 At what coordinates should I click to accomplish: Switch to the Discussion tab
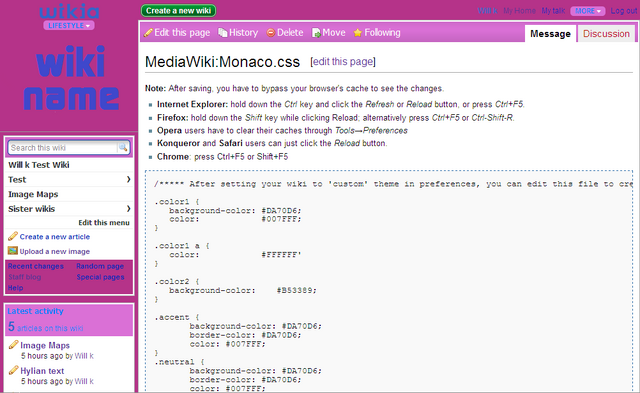click(x=606, y=33)
